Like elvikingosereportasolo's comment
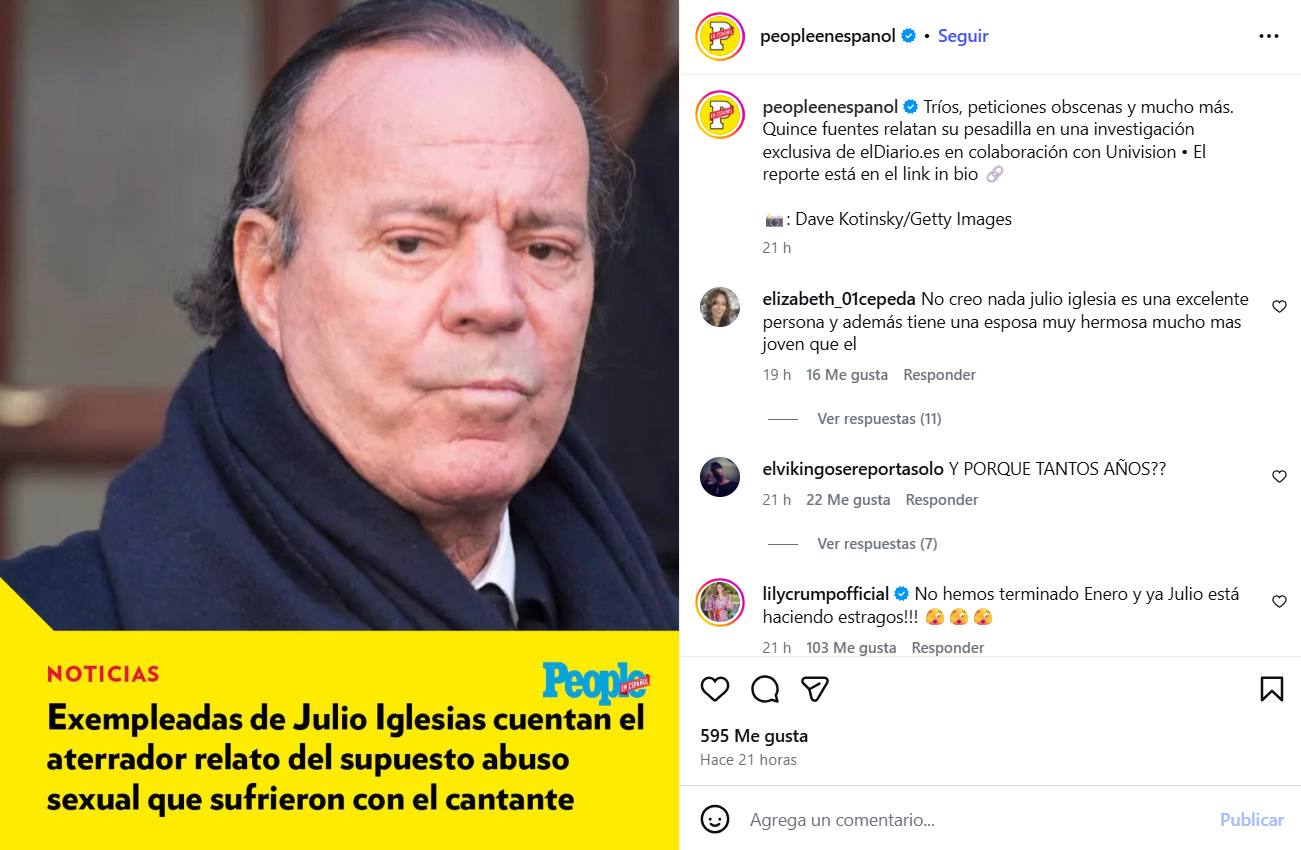The width and height of the screenshot is (1301, 850). click(1279, 477)
